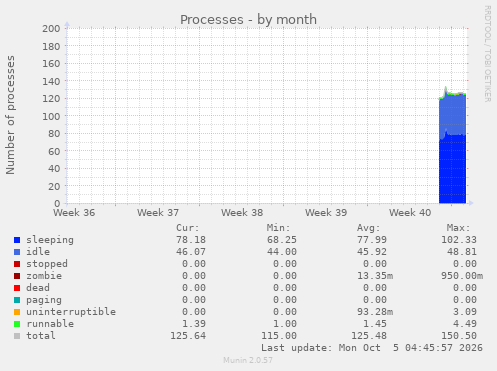Click the idle current value 46.07
This screenshot has width=497, height=371.
pos(191,252)
